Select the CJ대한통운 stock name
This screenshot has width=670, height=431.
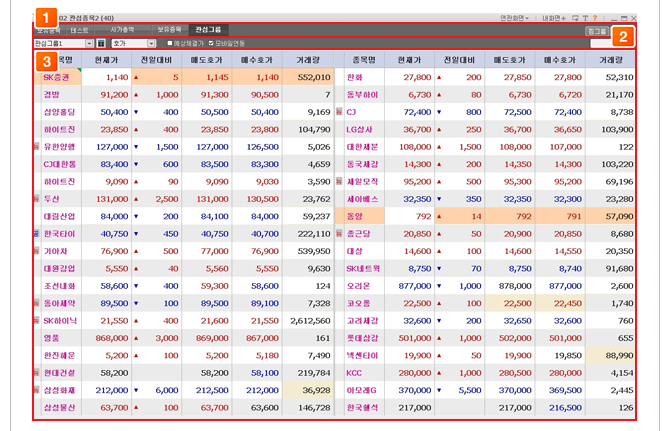pos(59,164)
